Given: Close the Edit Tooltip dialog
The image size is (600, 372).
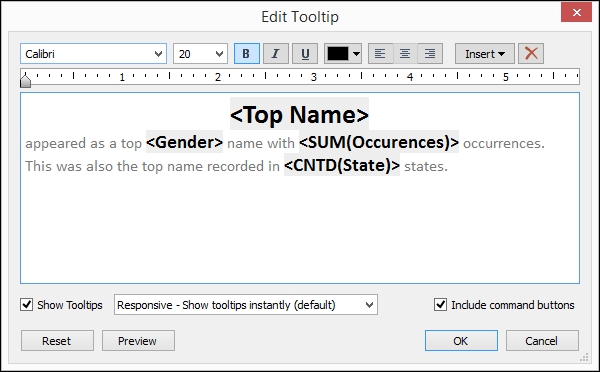Looking at the screenshot, I should (x=576, y=13).
